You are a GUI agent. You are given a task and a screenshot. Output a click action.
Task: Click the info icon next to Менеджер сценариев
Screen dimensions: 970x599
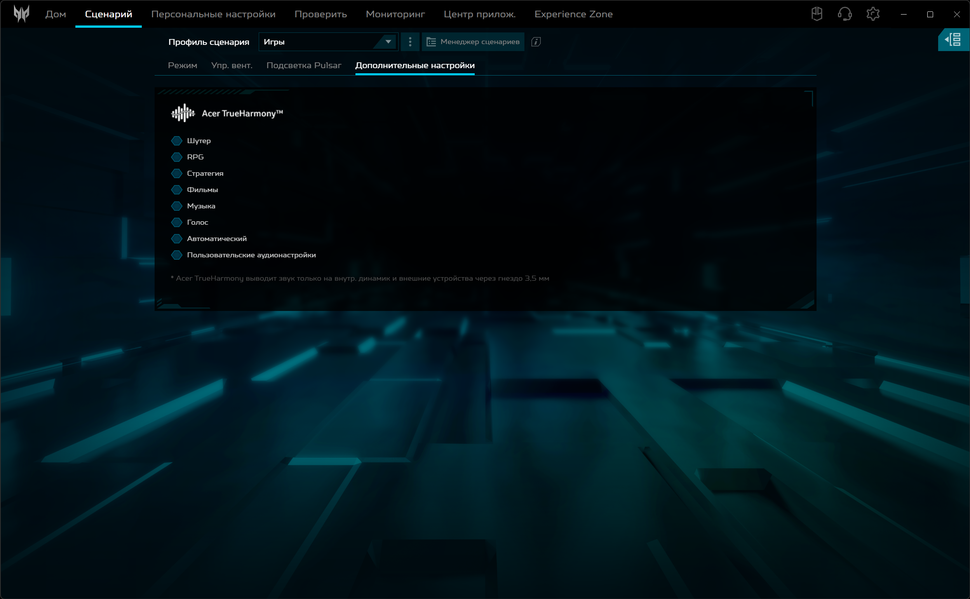click(536, 41)
